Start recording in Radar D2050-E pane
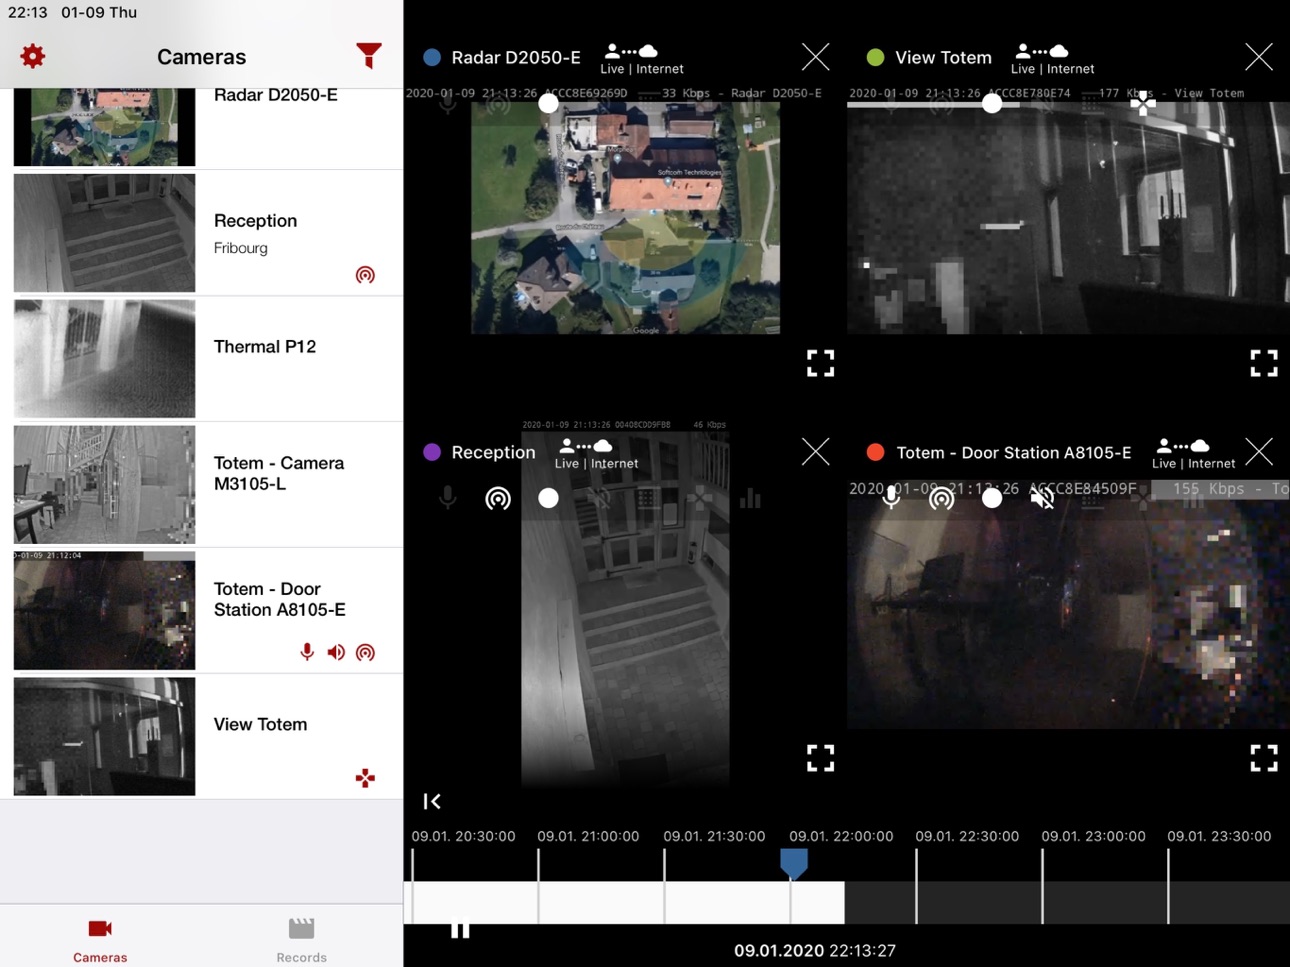 click(x=548, y=103)
